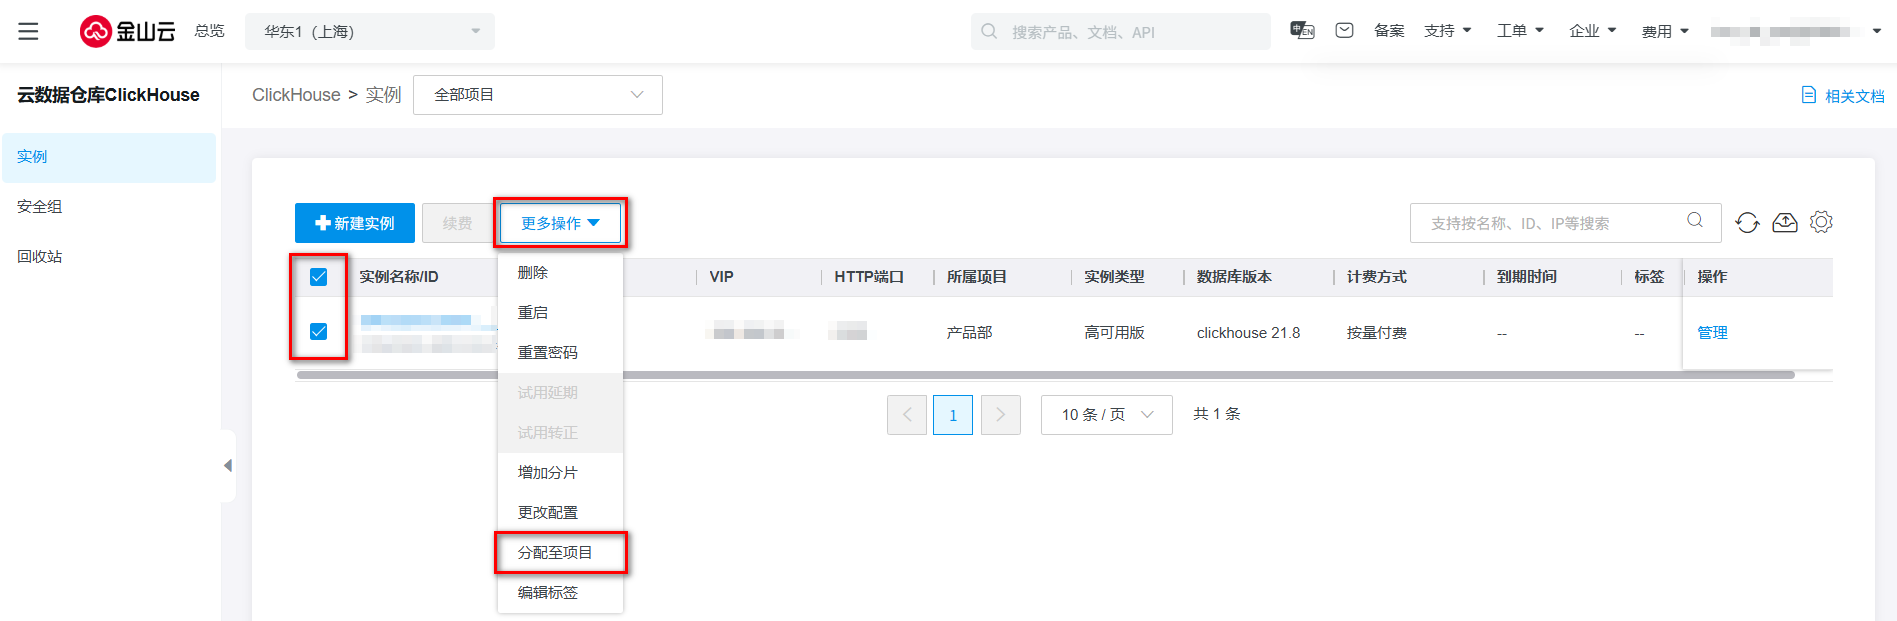Switch language with the translate icon

1302,31
